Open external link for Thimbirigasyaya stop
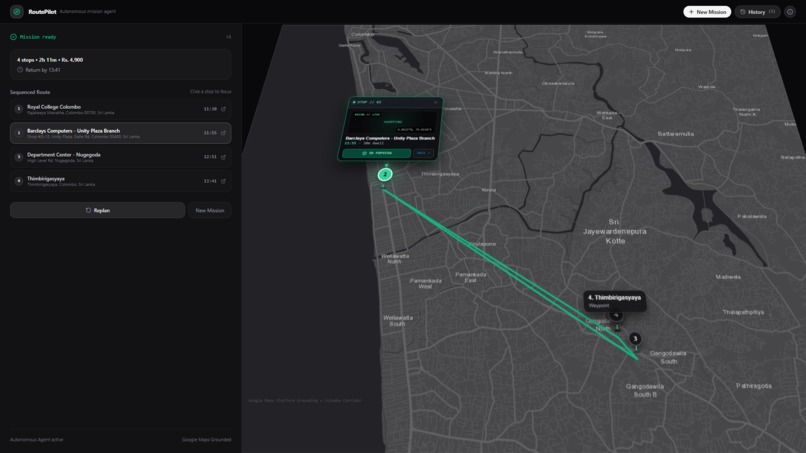The image size is (806, 453). coord(223,181)
